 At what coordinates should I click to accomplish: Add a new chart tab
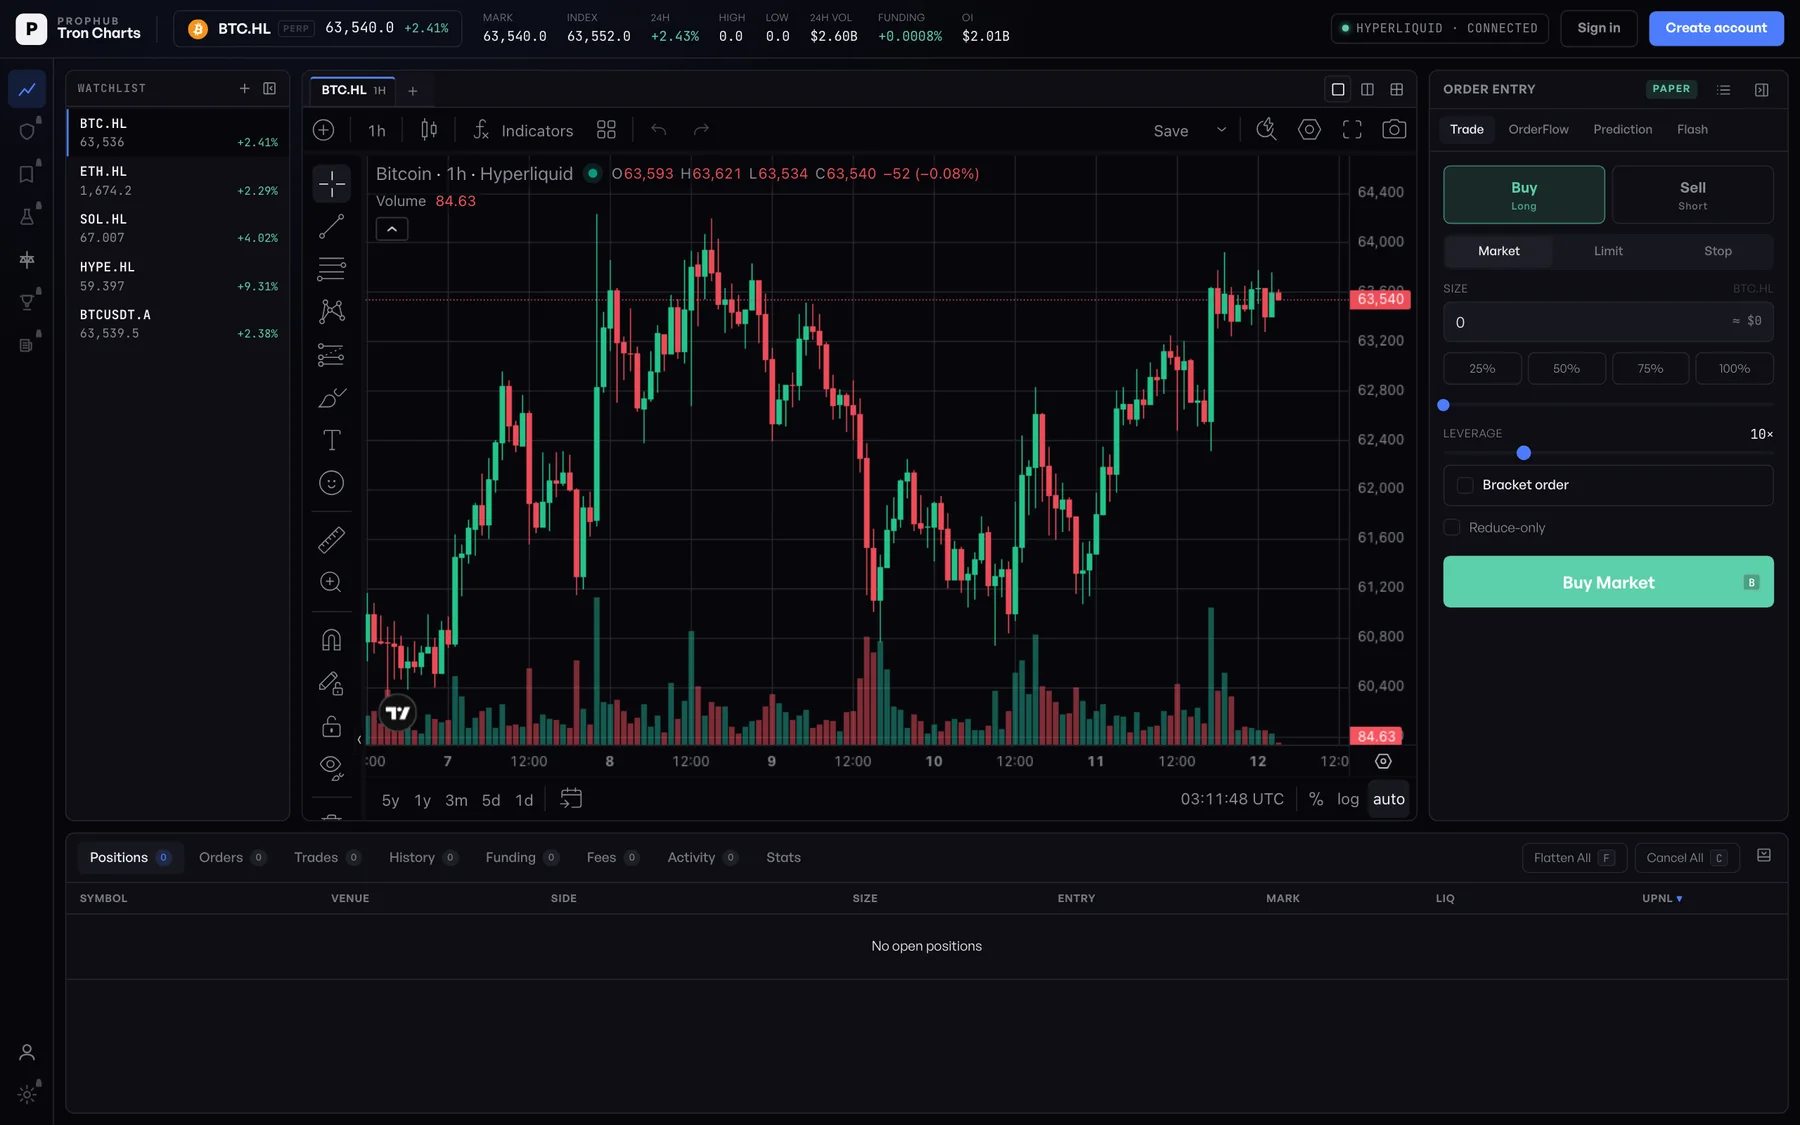click(x=412, y=91)
